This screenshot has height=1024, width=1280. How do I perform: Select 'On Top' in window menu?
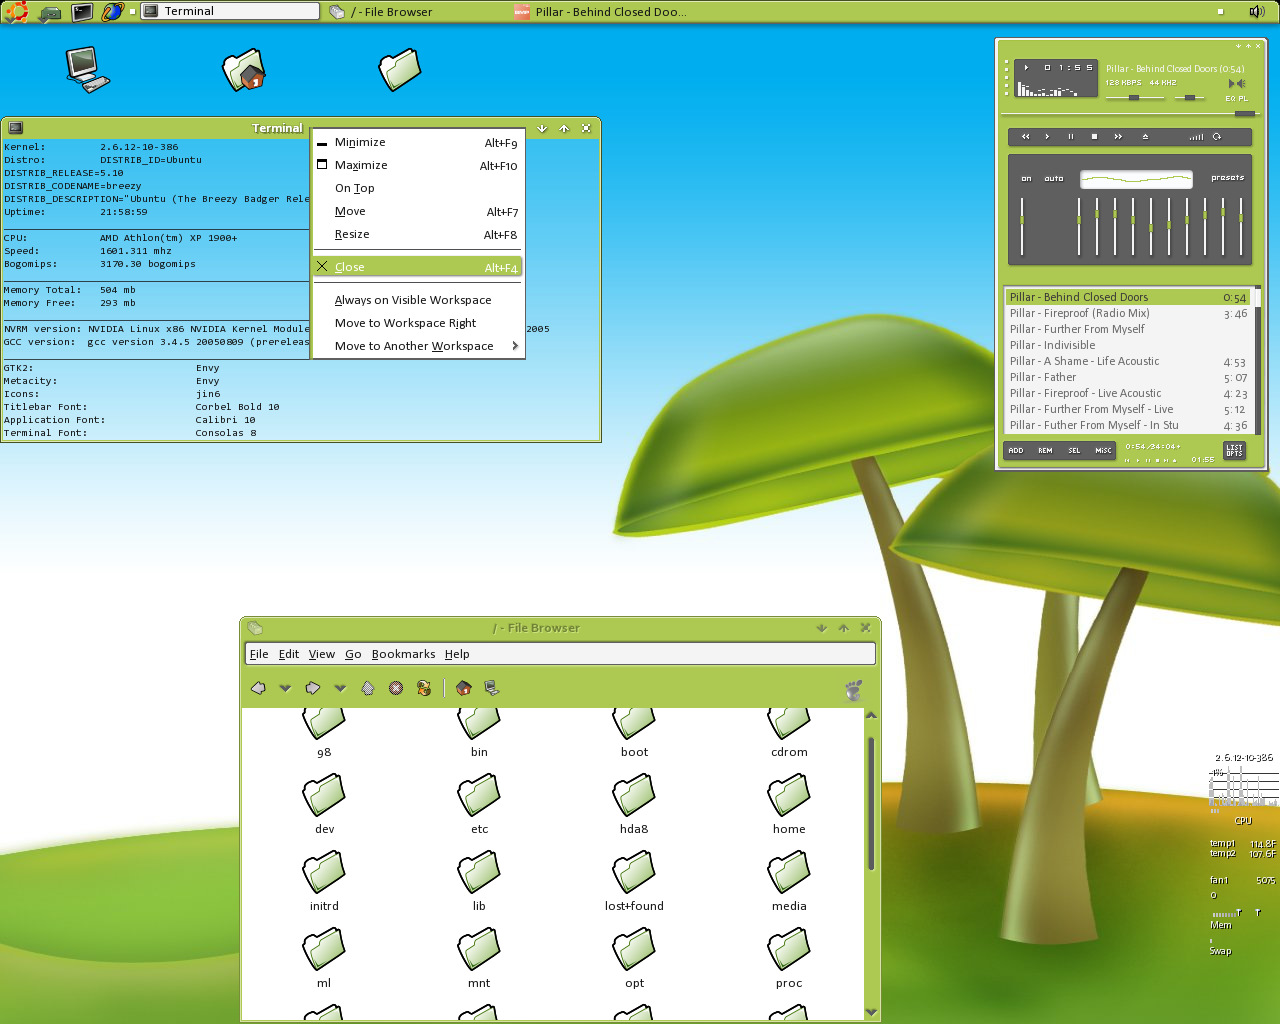coord(419,188)
